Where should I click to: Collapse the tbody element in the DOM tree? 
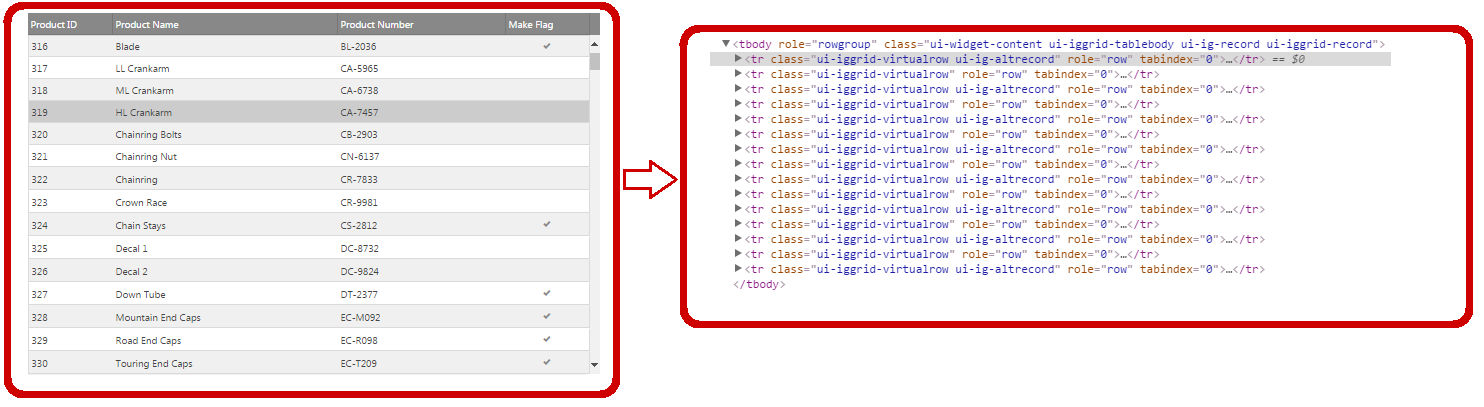[726, 44]
